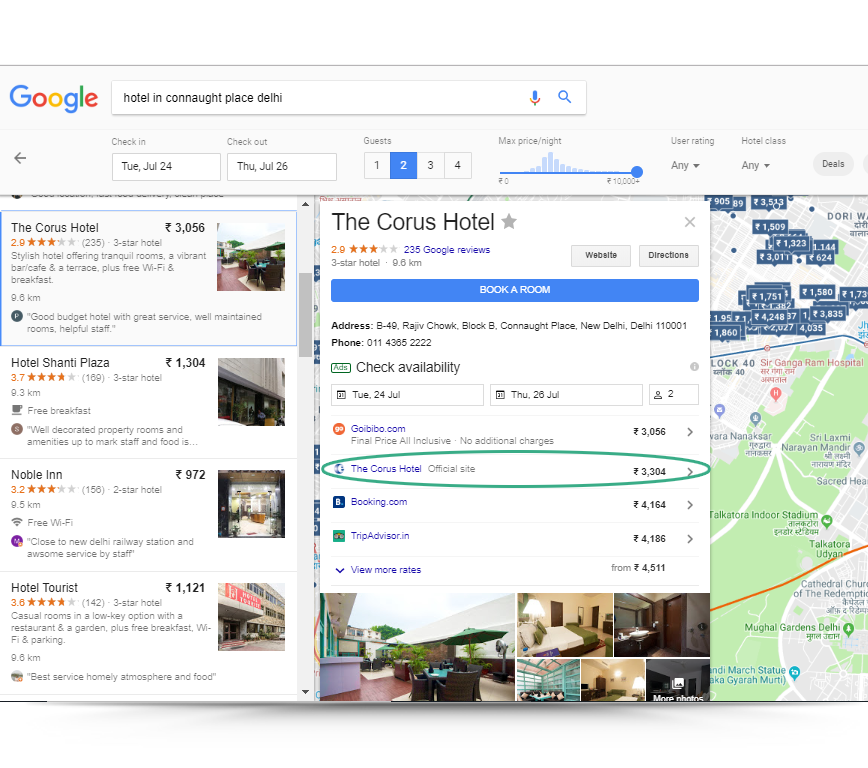Open availability date Tue, 24 Jul
This screenshot has height=768, width=868.
[407, 395]
